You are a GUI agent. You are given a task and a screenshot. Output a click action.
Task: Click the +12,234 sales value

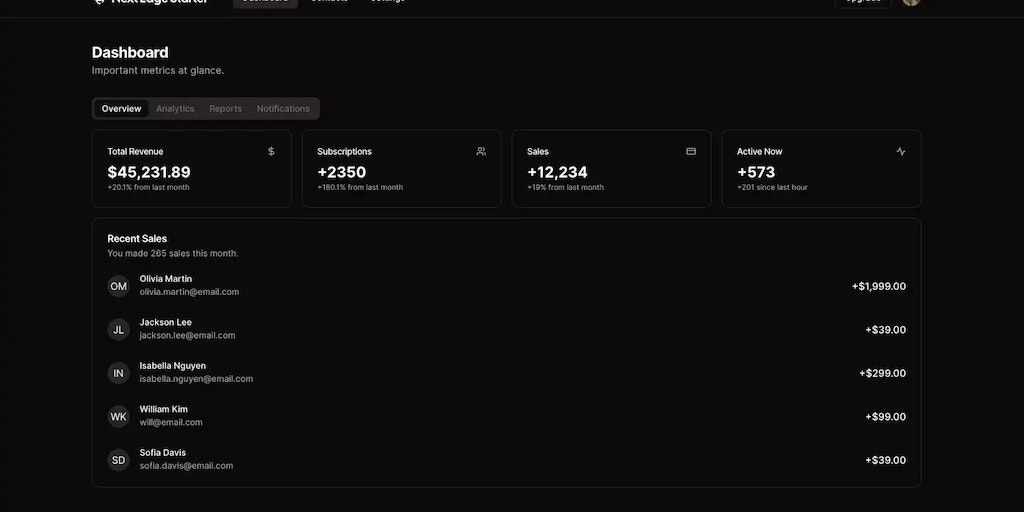pos(557,172)
